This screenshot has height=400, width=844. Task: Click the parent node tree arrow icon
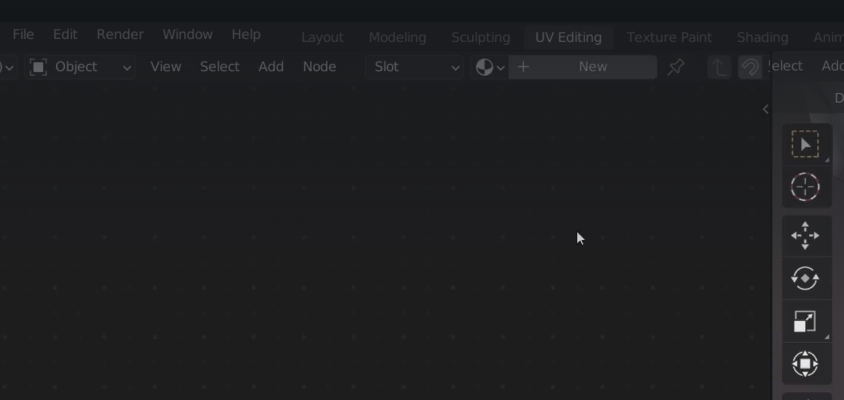point(719,67)
